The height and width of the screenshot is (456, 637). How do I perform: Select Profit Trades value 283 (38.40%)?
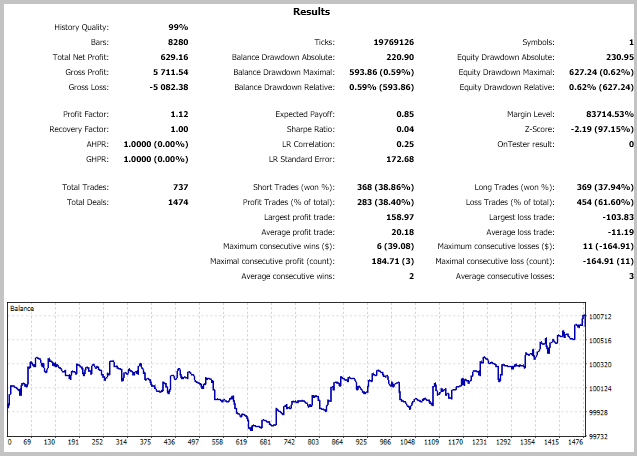tap(386, 202)
